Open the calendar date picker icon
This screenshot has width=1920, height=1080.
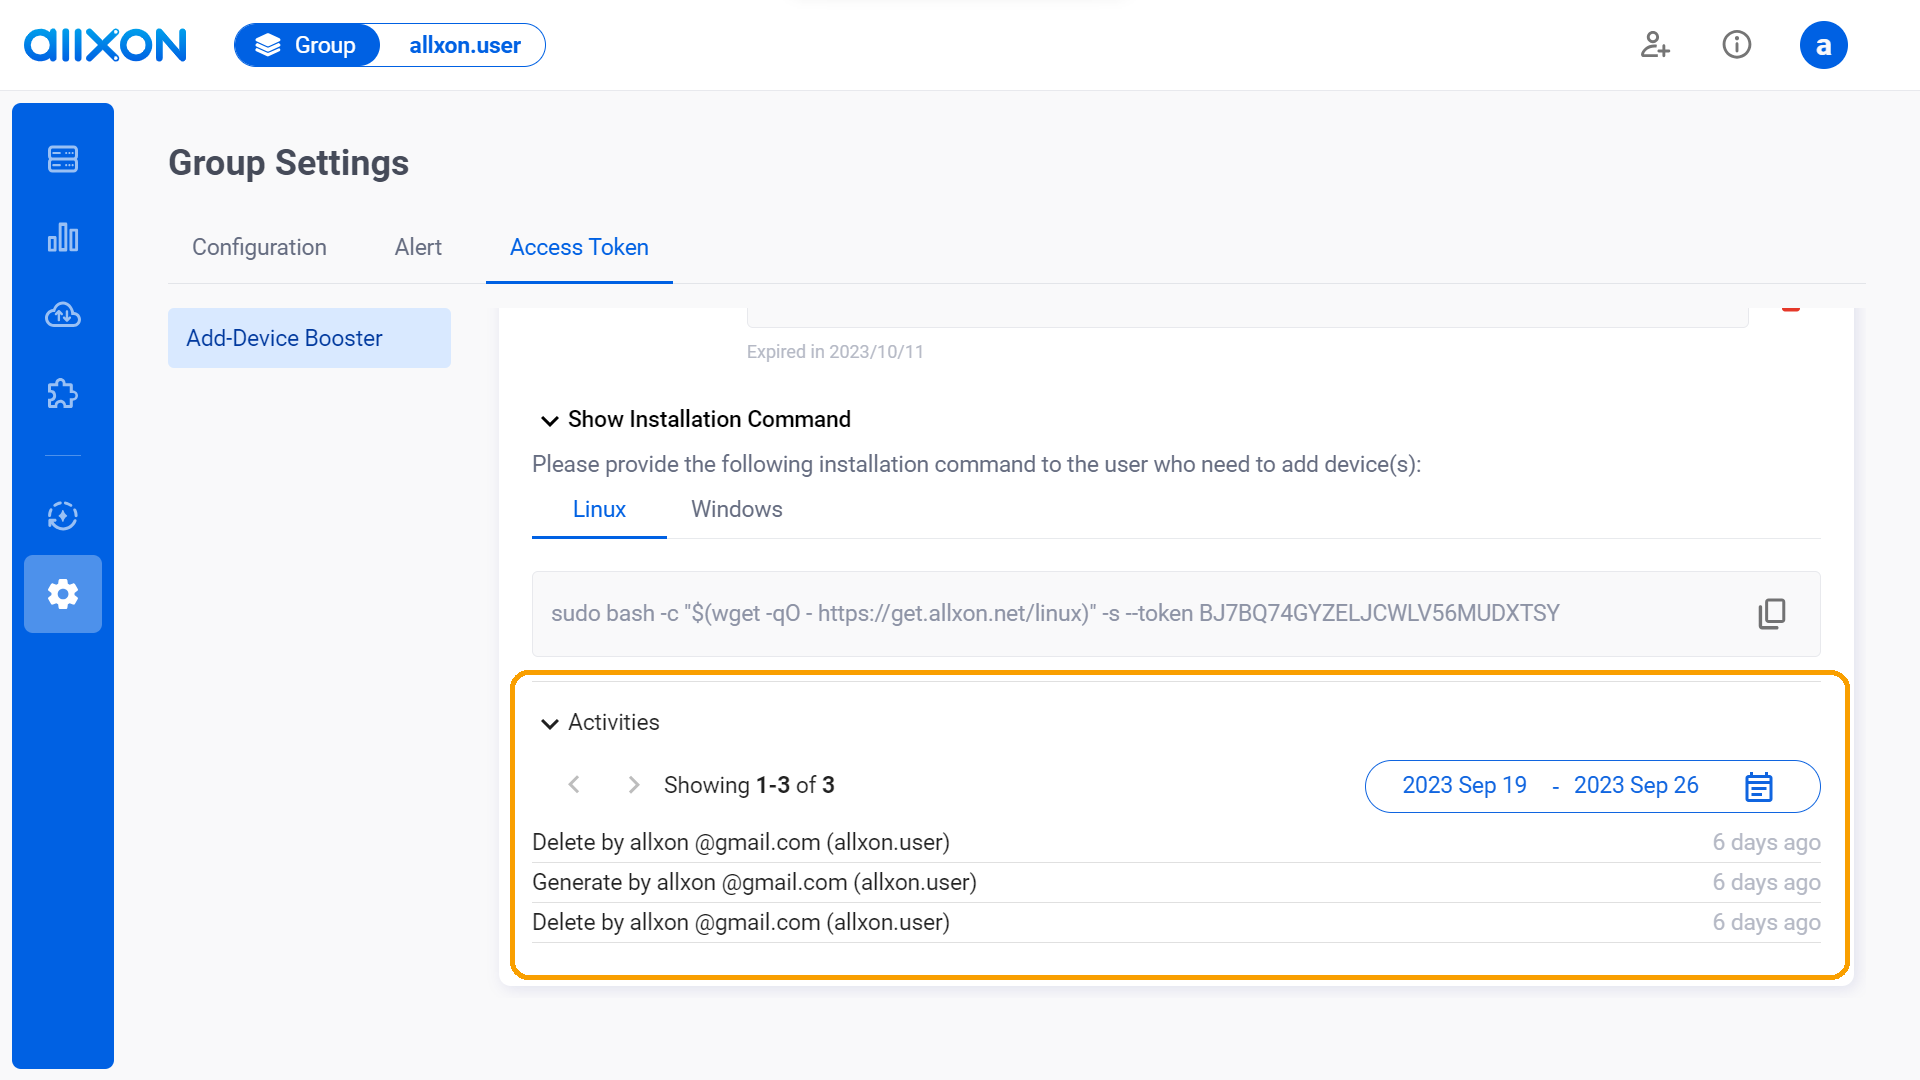click(1759, 787)
